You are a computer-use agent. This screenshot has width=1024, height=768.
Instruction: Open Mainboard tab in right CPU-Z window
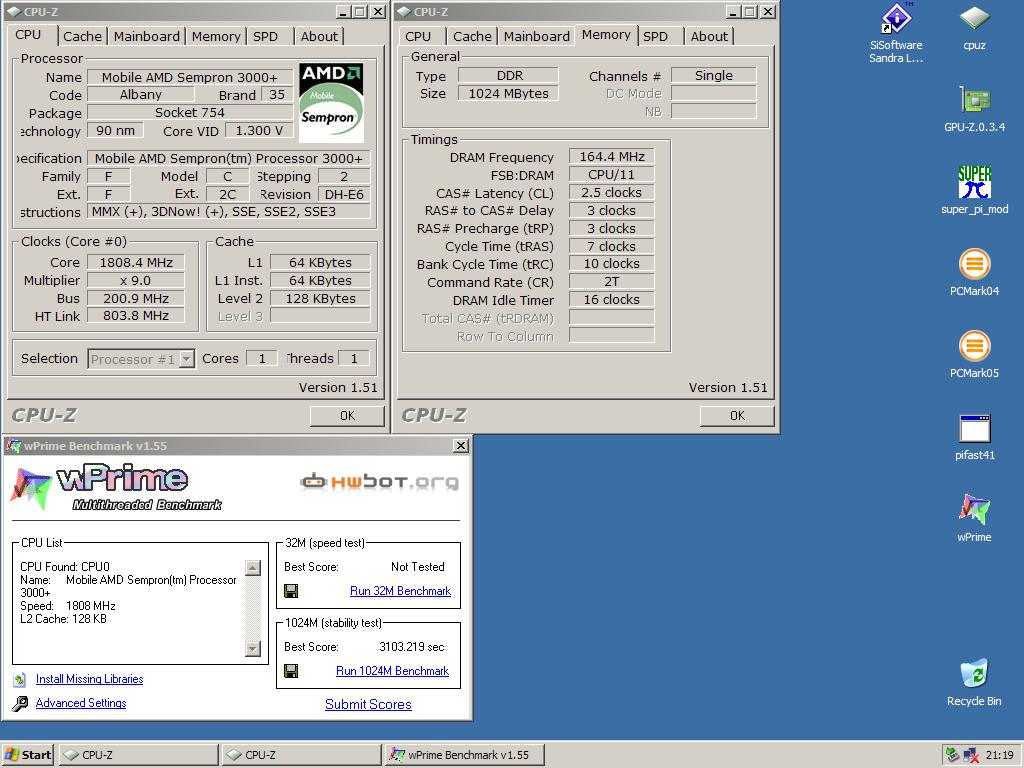[536, 37]
